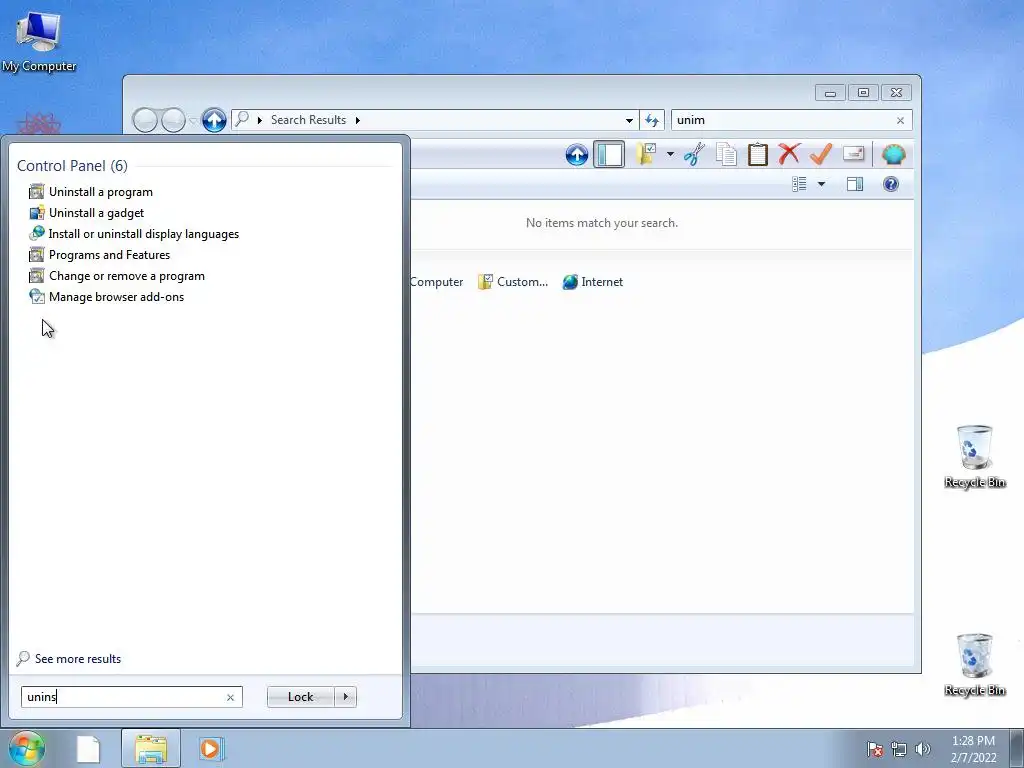Click the blue Up arrow beside address bar
The height and width of the screenshot is (768, 1024).
click(214, 120)
